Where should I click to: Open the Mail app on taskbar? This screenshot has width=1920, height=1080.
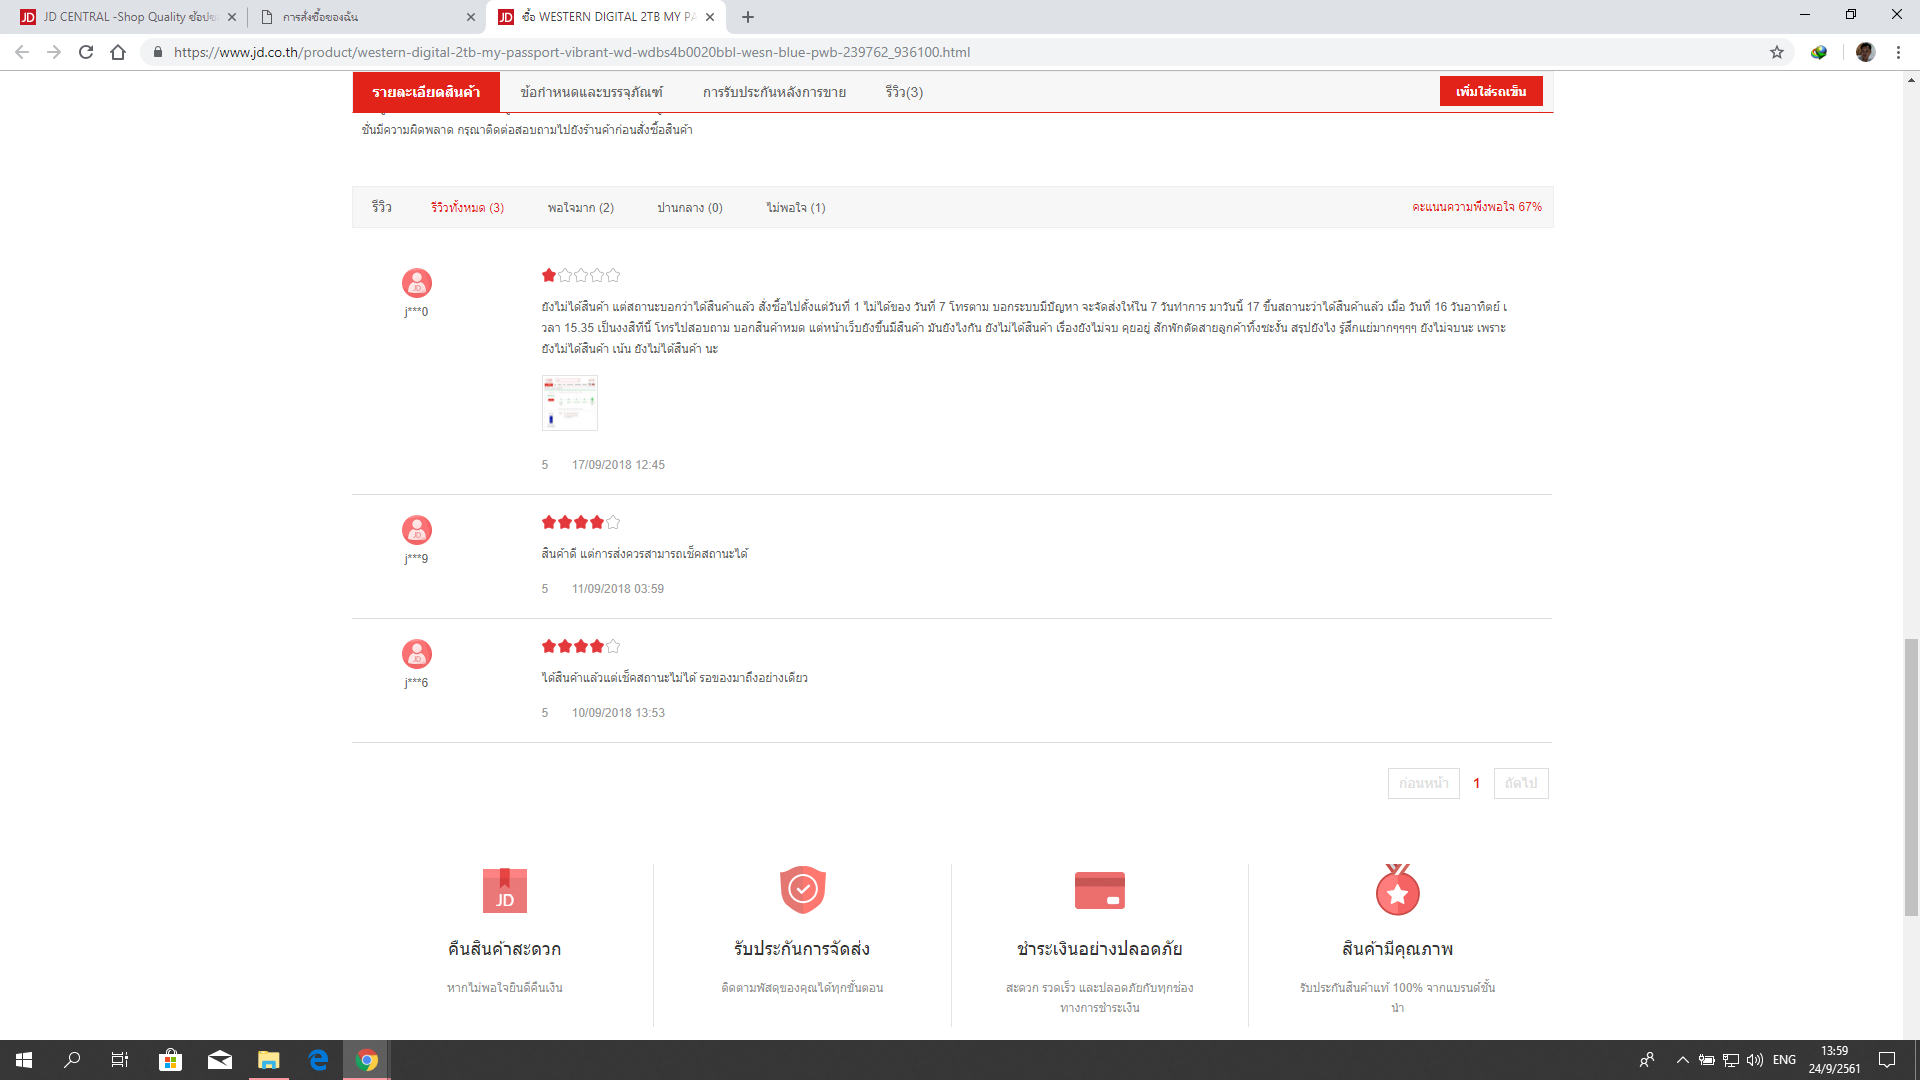[220, 1060]
